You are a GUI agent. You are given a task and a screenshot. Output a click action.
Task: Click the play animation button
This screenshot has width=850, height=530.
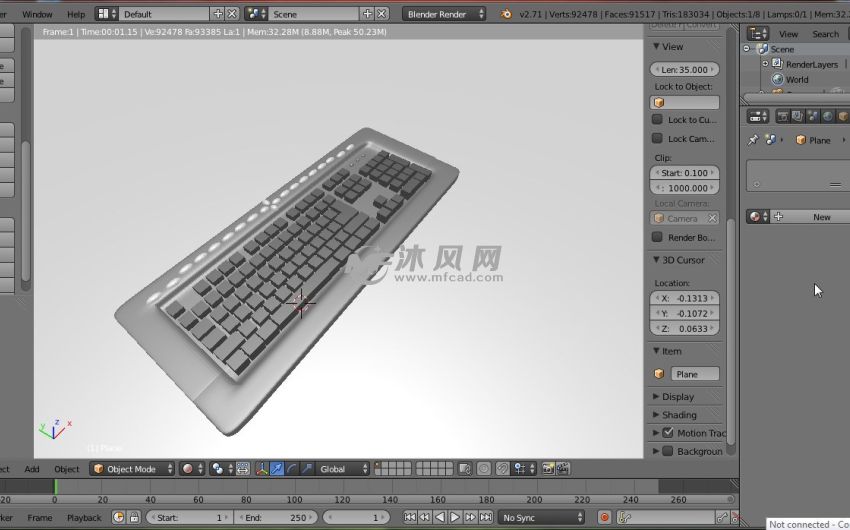pyautogui.click(x=455, y=517)
